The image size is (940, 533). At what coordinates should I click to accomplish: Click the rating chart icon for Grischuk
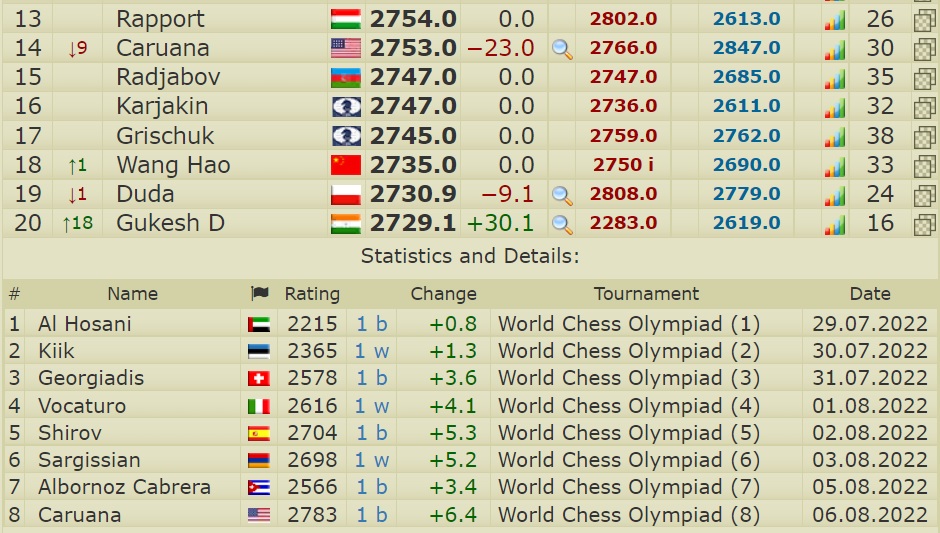point(834,137)
